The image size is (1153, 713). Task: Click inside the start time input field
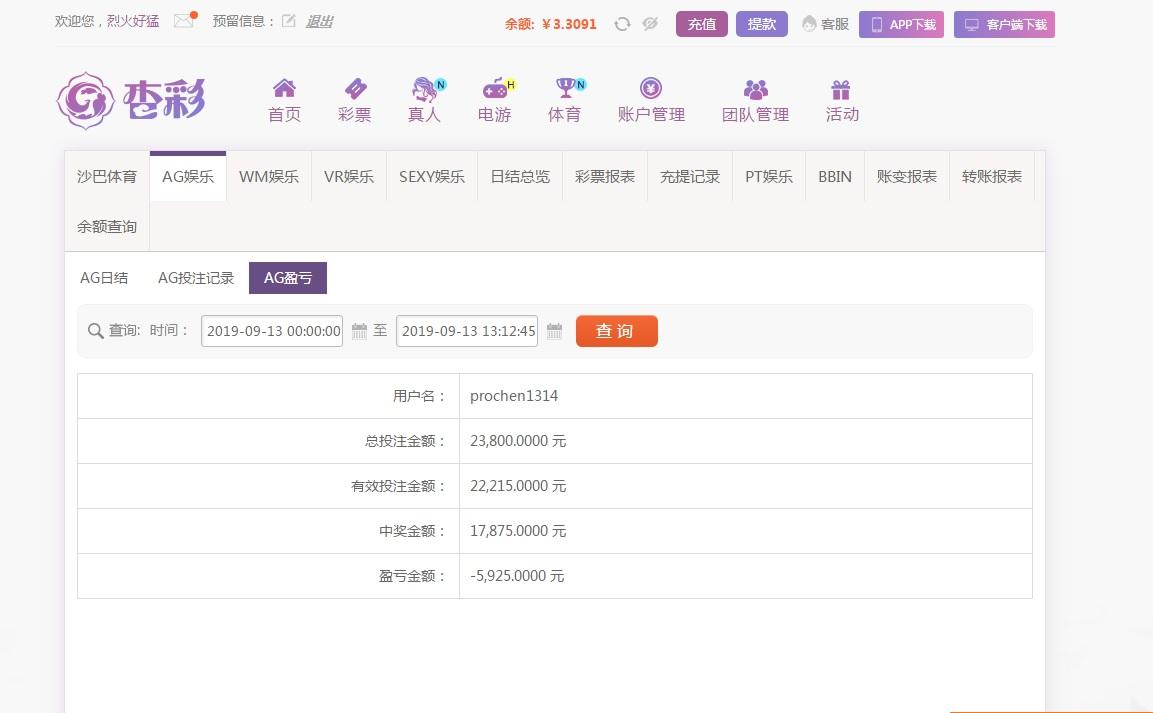270,330
